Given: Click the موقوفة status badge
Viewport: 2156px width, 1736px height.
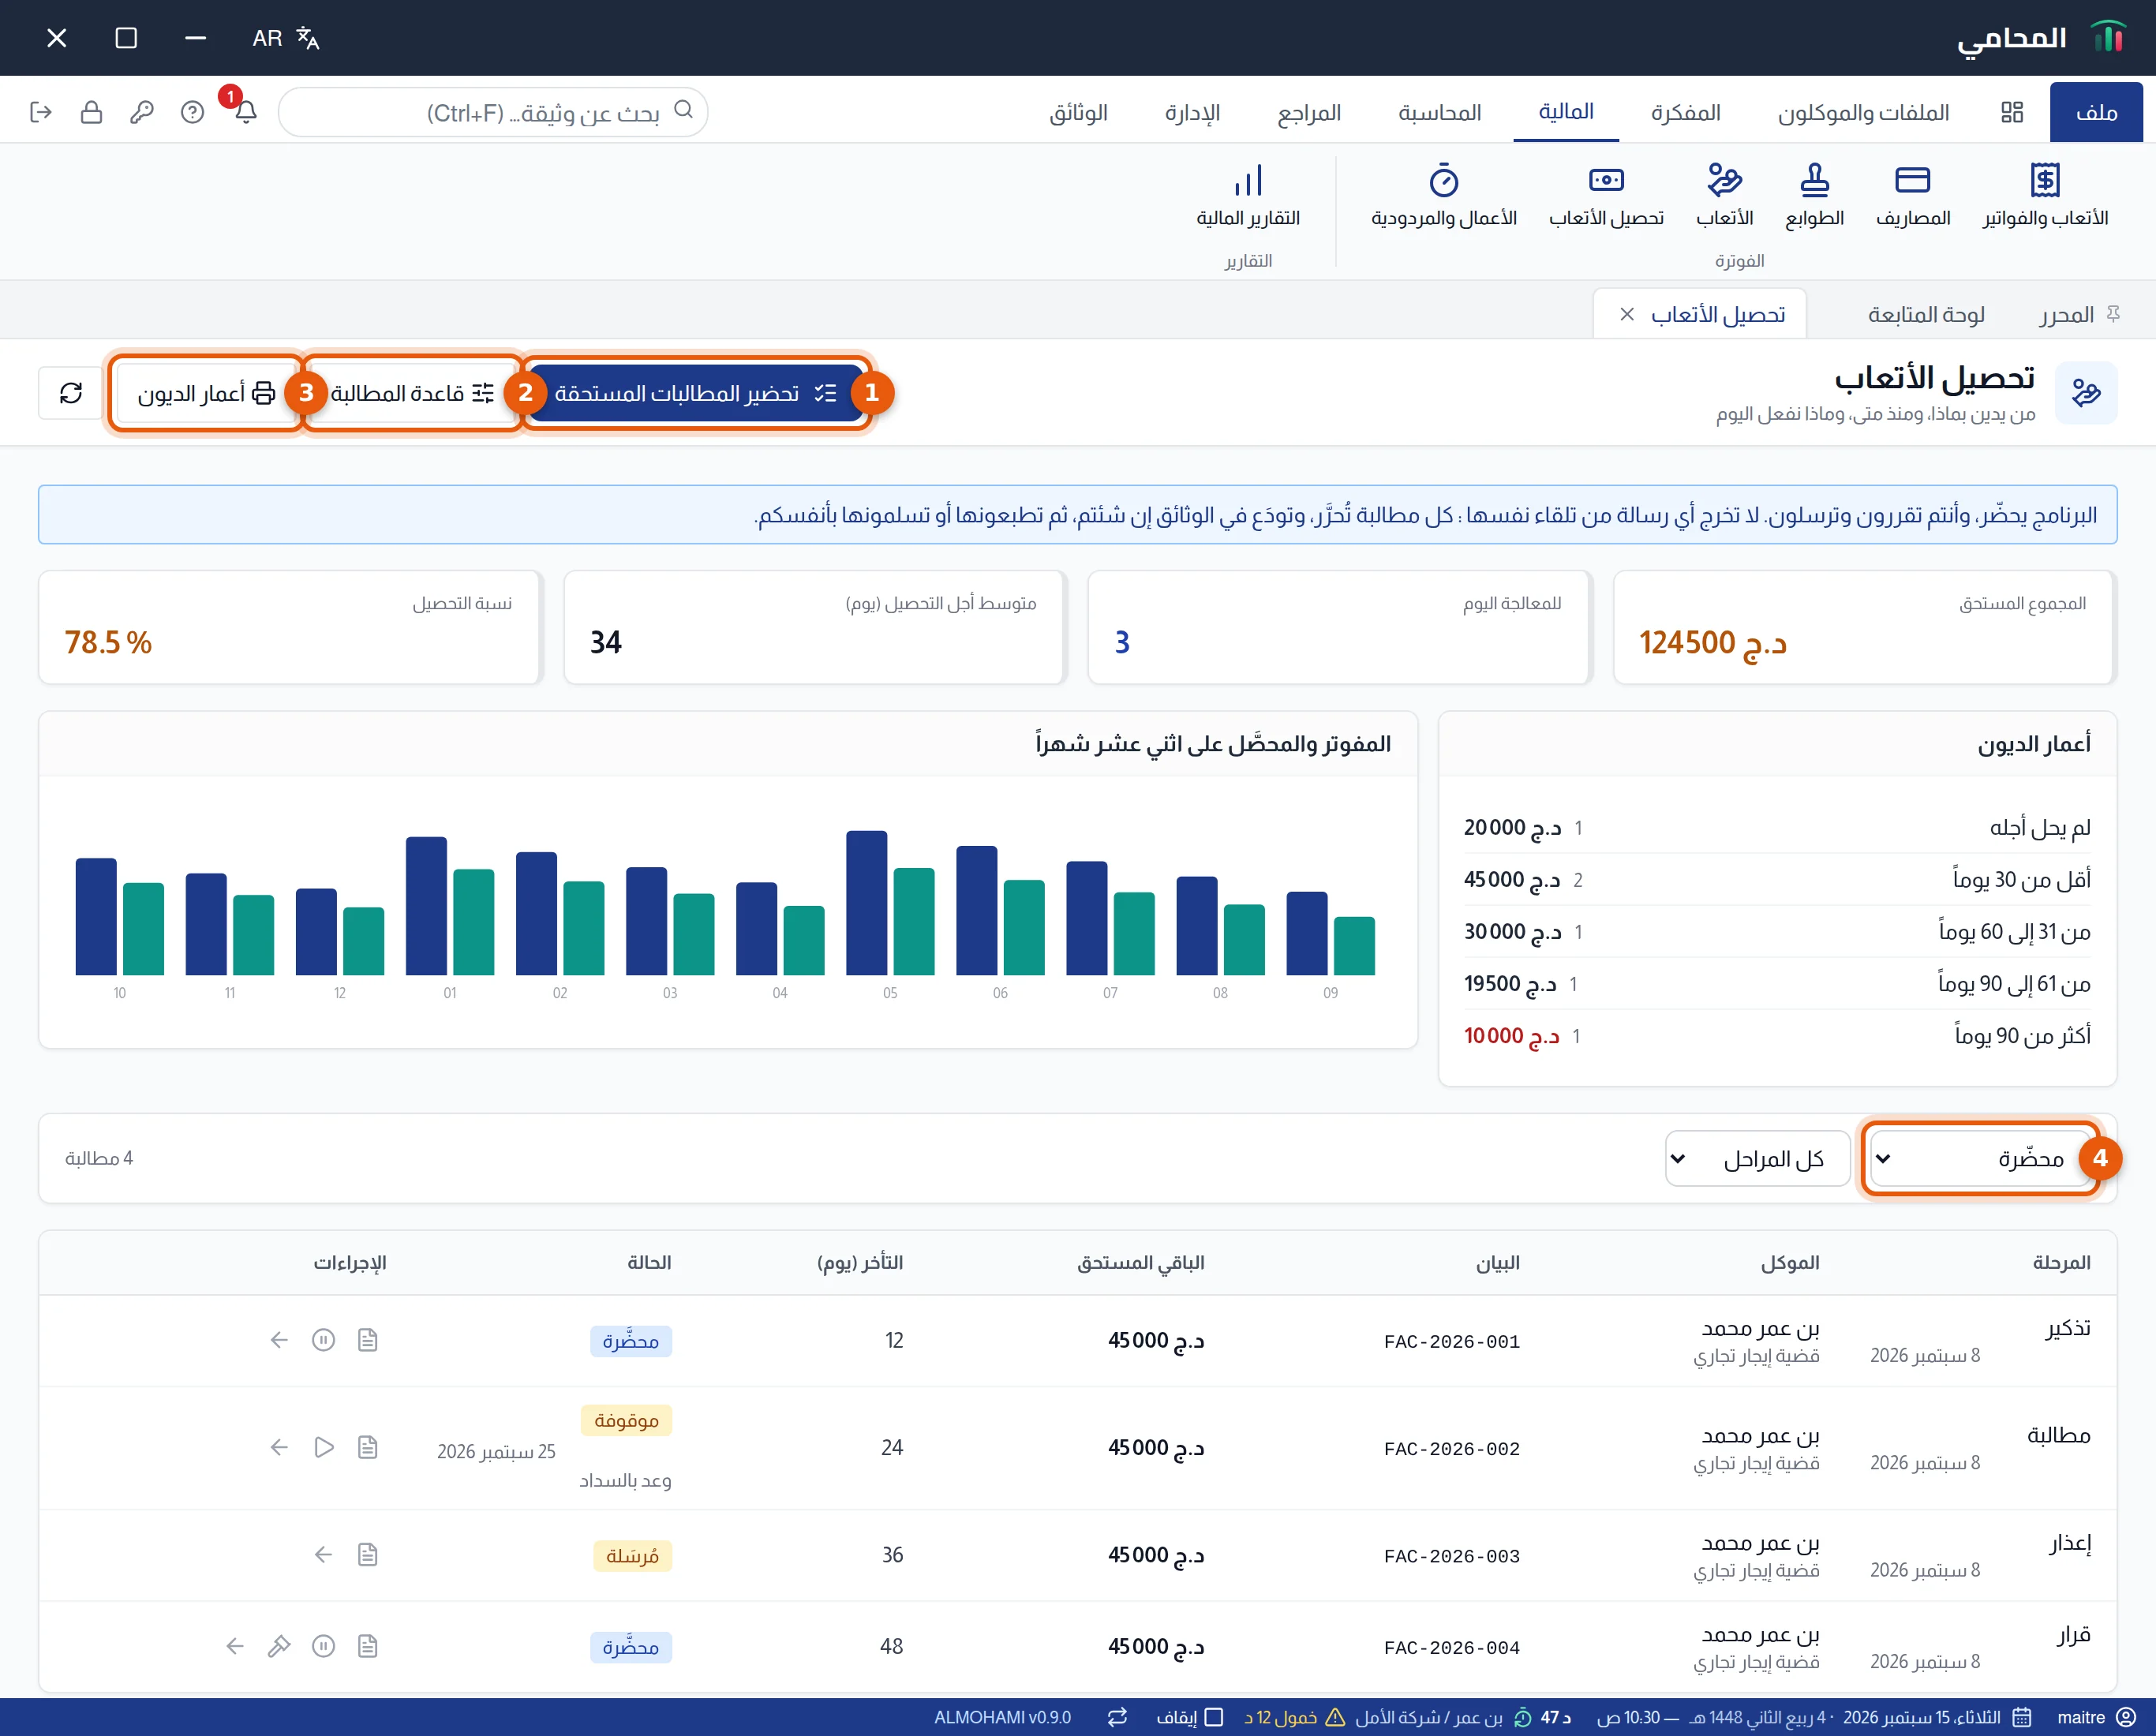Looking at the screenshot, I should click(x=626, y=1420).
